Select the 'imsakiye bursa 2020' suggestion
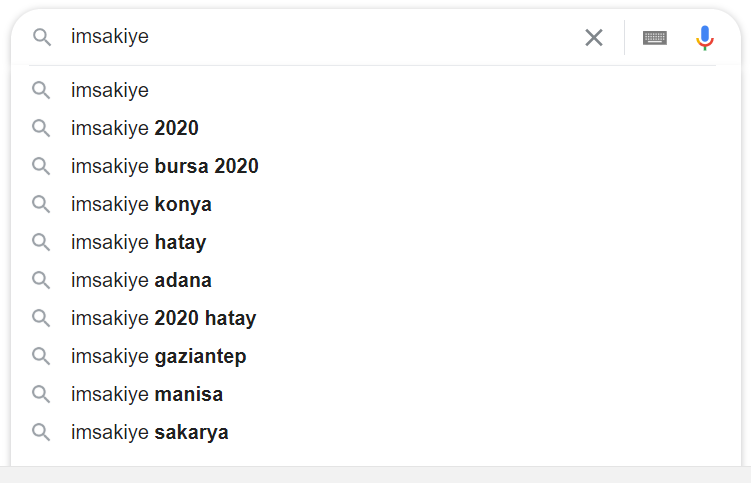Screen dimensions: 751x483 [376, 166]
